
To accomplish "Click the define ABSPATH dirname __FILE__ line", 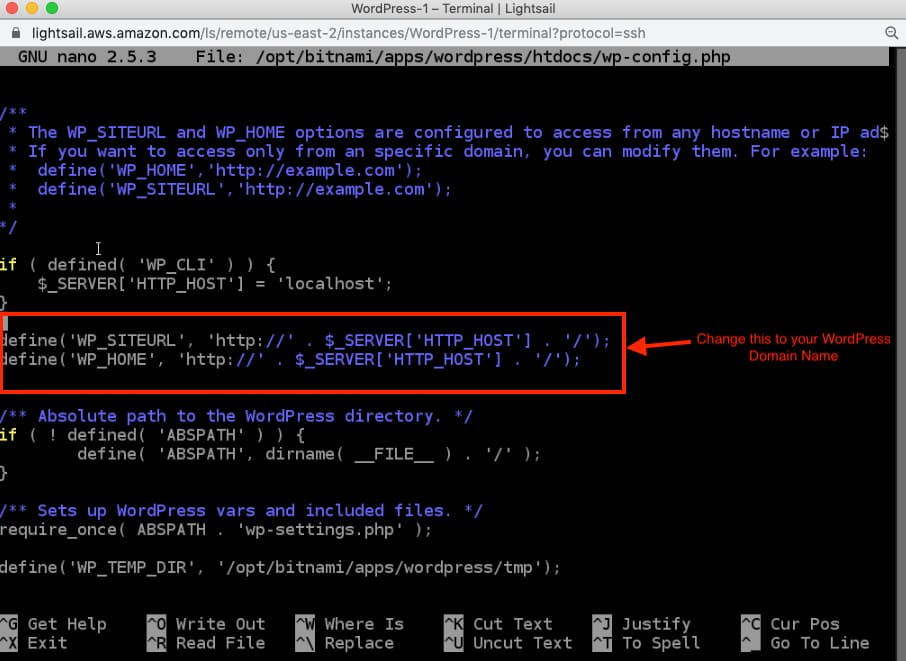I will pos(309,454).
